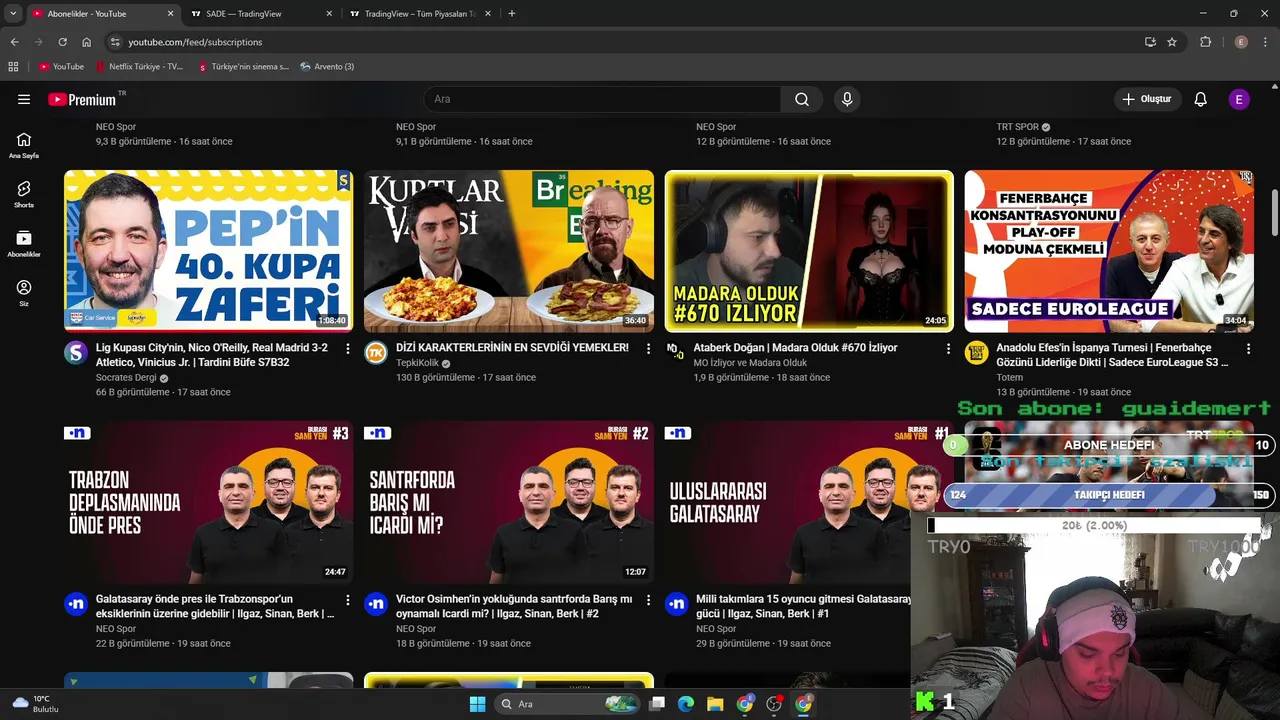Open the Siz sidebar section
Screen dimensions: 1280x720
[x=24, y=292]
